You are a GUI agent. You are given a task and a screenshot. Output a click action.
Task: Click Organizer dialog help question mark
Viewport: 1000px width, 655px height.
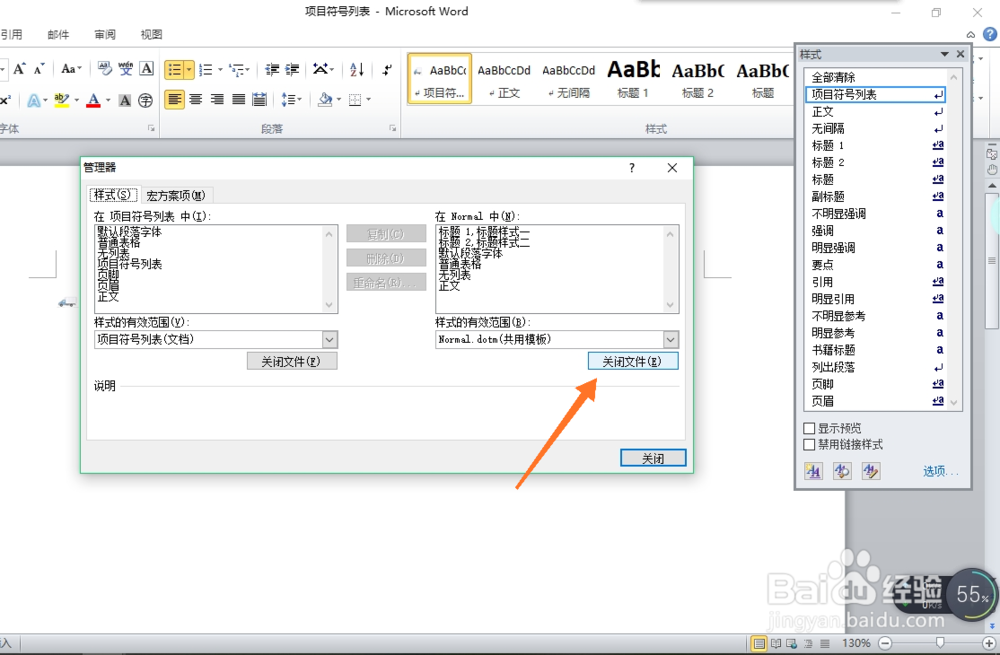(632, 168)
